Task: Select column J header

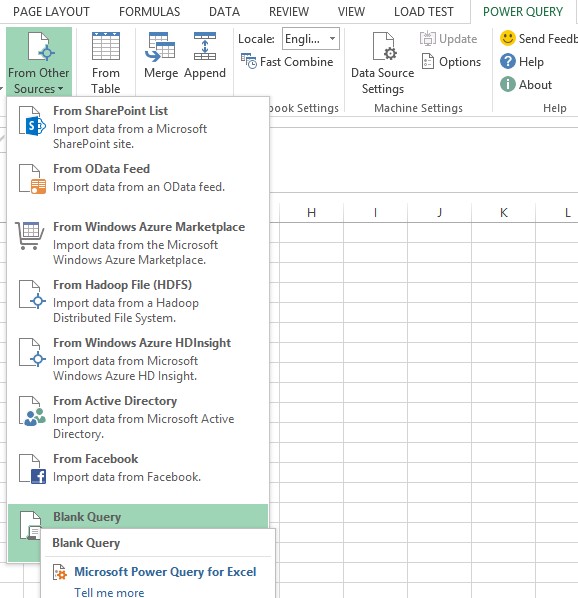Action: tap(439, 213)
